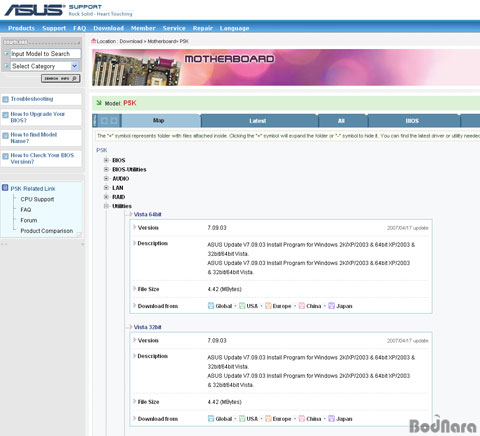This screenshot has width=480, height=436.
Task: Open How to Upgrade Your BIOS link
Action: coord(37,117)
